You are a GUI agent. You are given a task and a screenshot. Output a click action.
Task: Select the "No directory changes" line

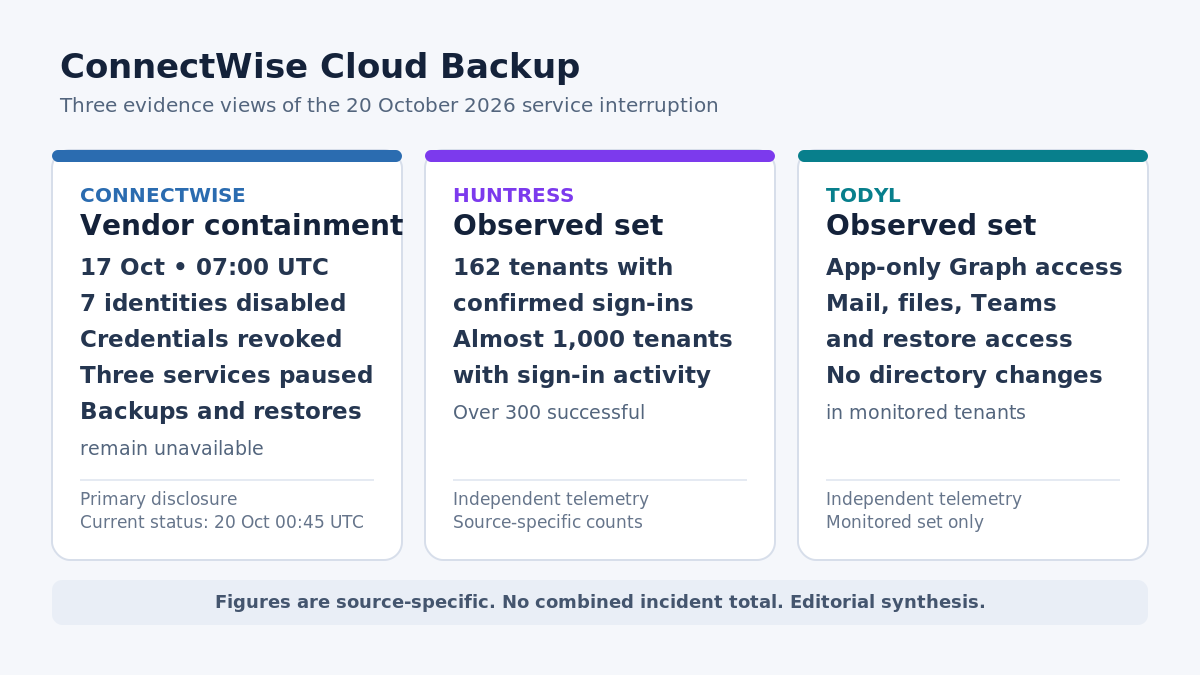click(964, 376)
